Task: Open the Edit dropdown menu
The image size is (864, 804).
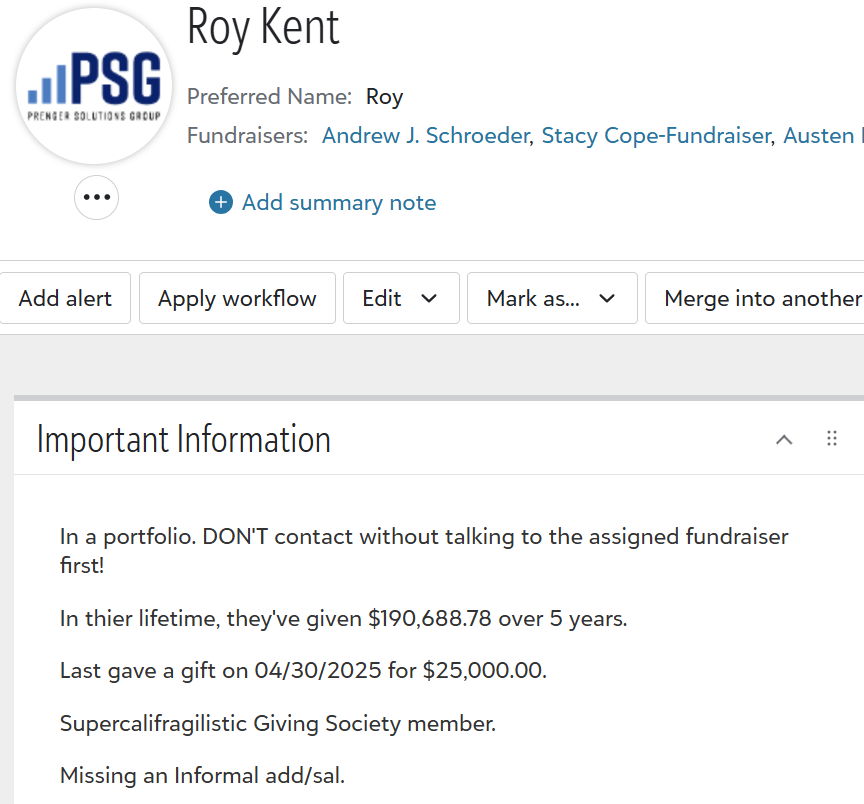Action: (x=401, y=298)
